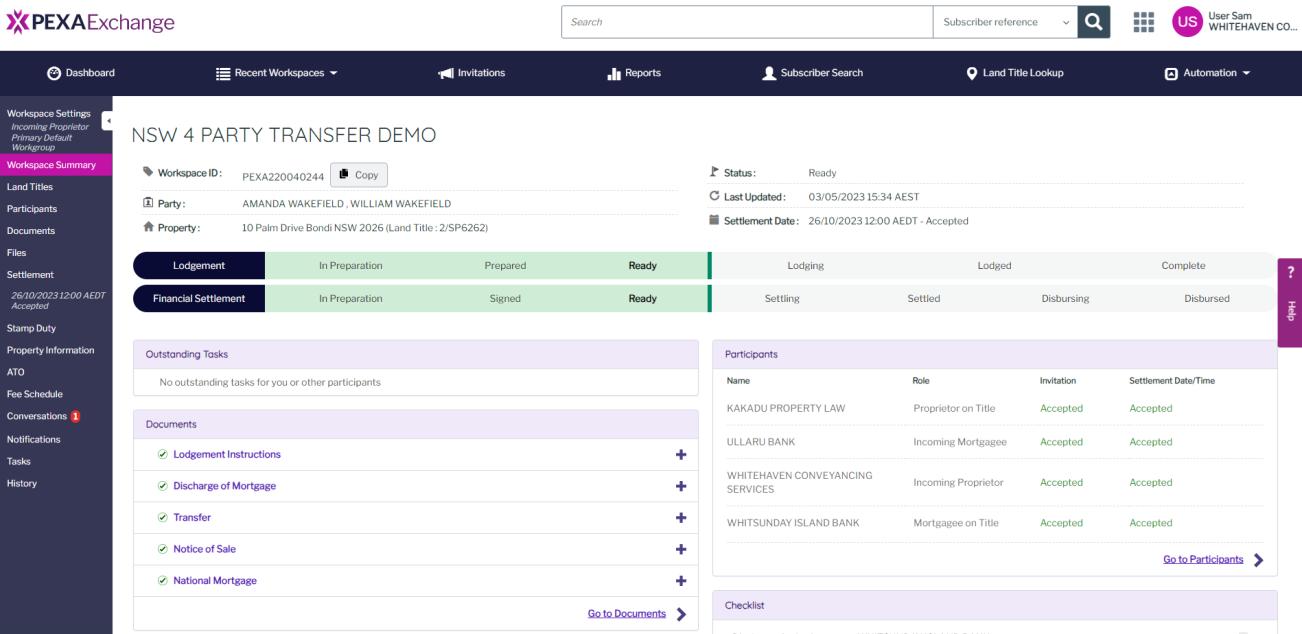This screenshot has width=1302, height=634.
Task: Expand the Transfer document plus icon
Action: pyautogui.click(x=681, y=517)
